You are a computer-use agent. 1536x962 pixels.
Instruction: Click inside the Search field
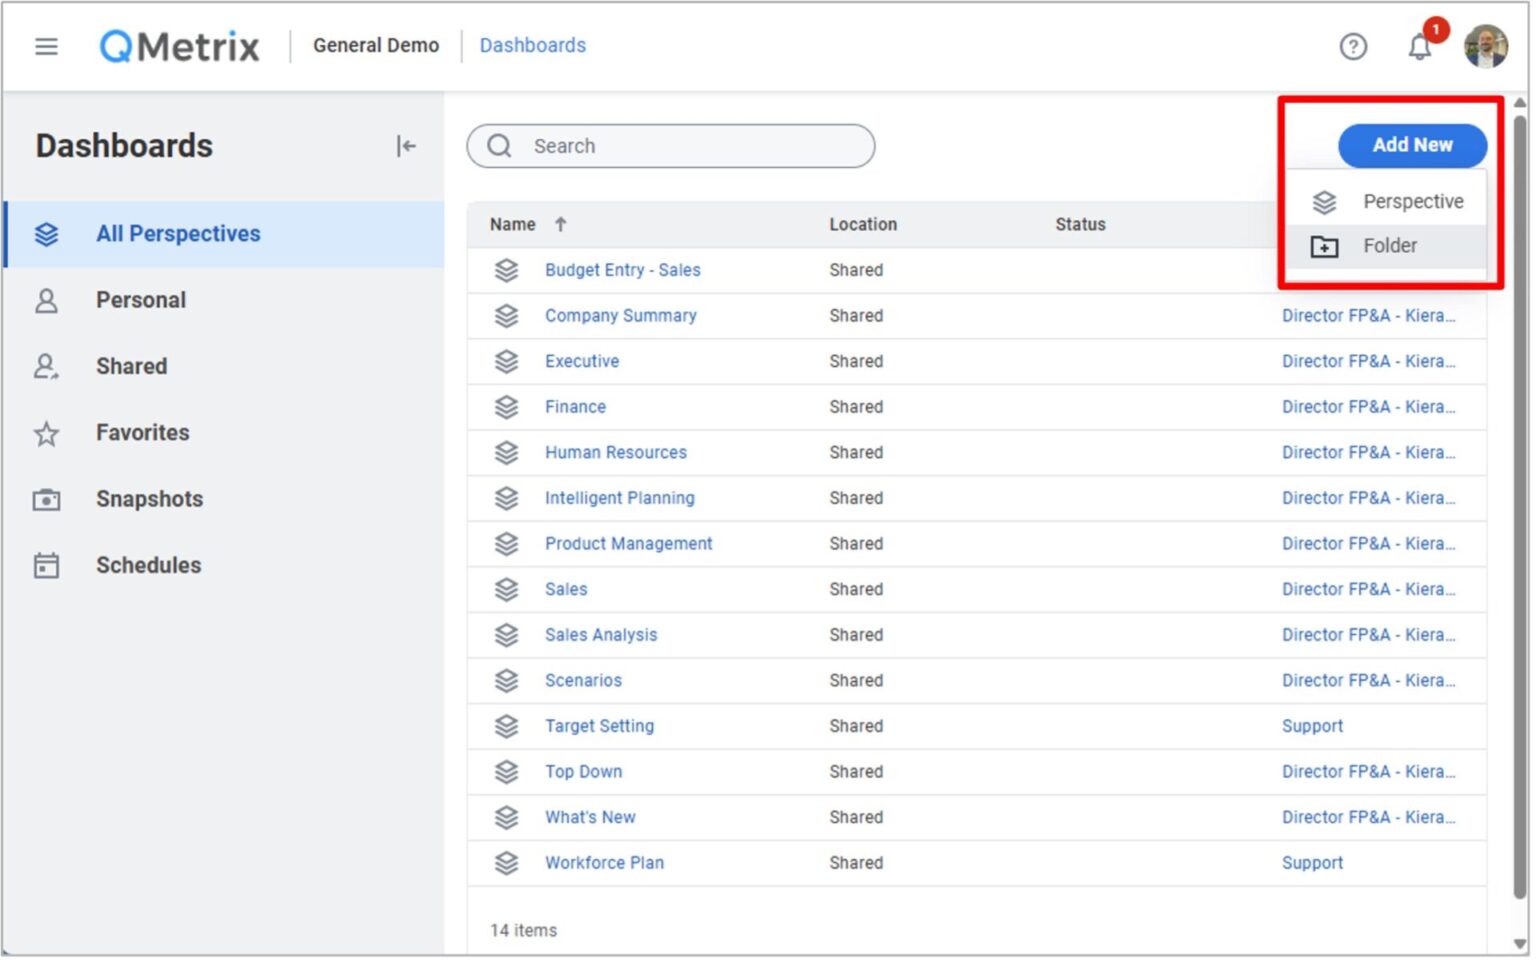point(670,146)
